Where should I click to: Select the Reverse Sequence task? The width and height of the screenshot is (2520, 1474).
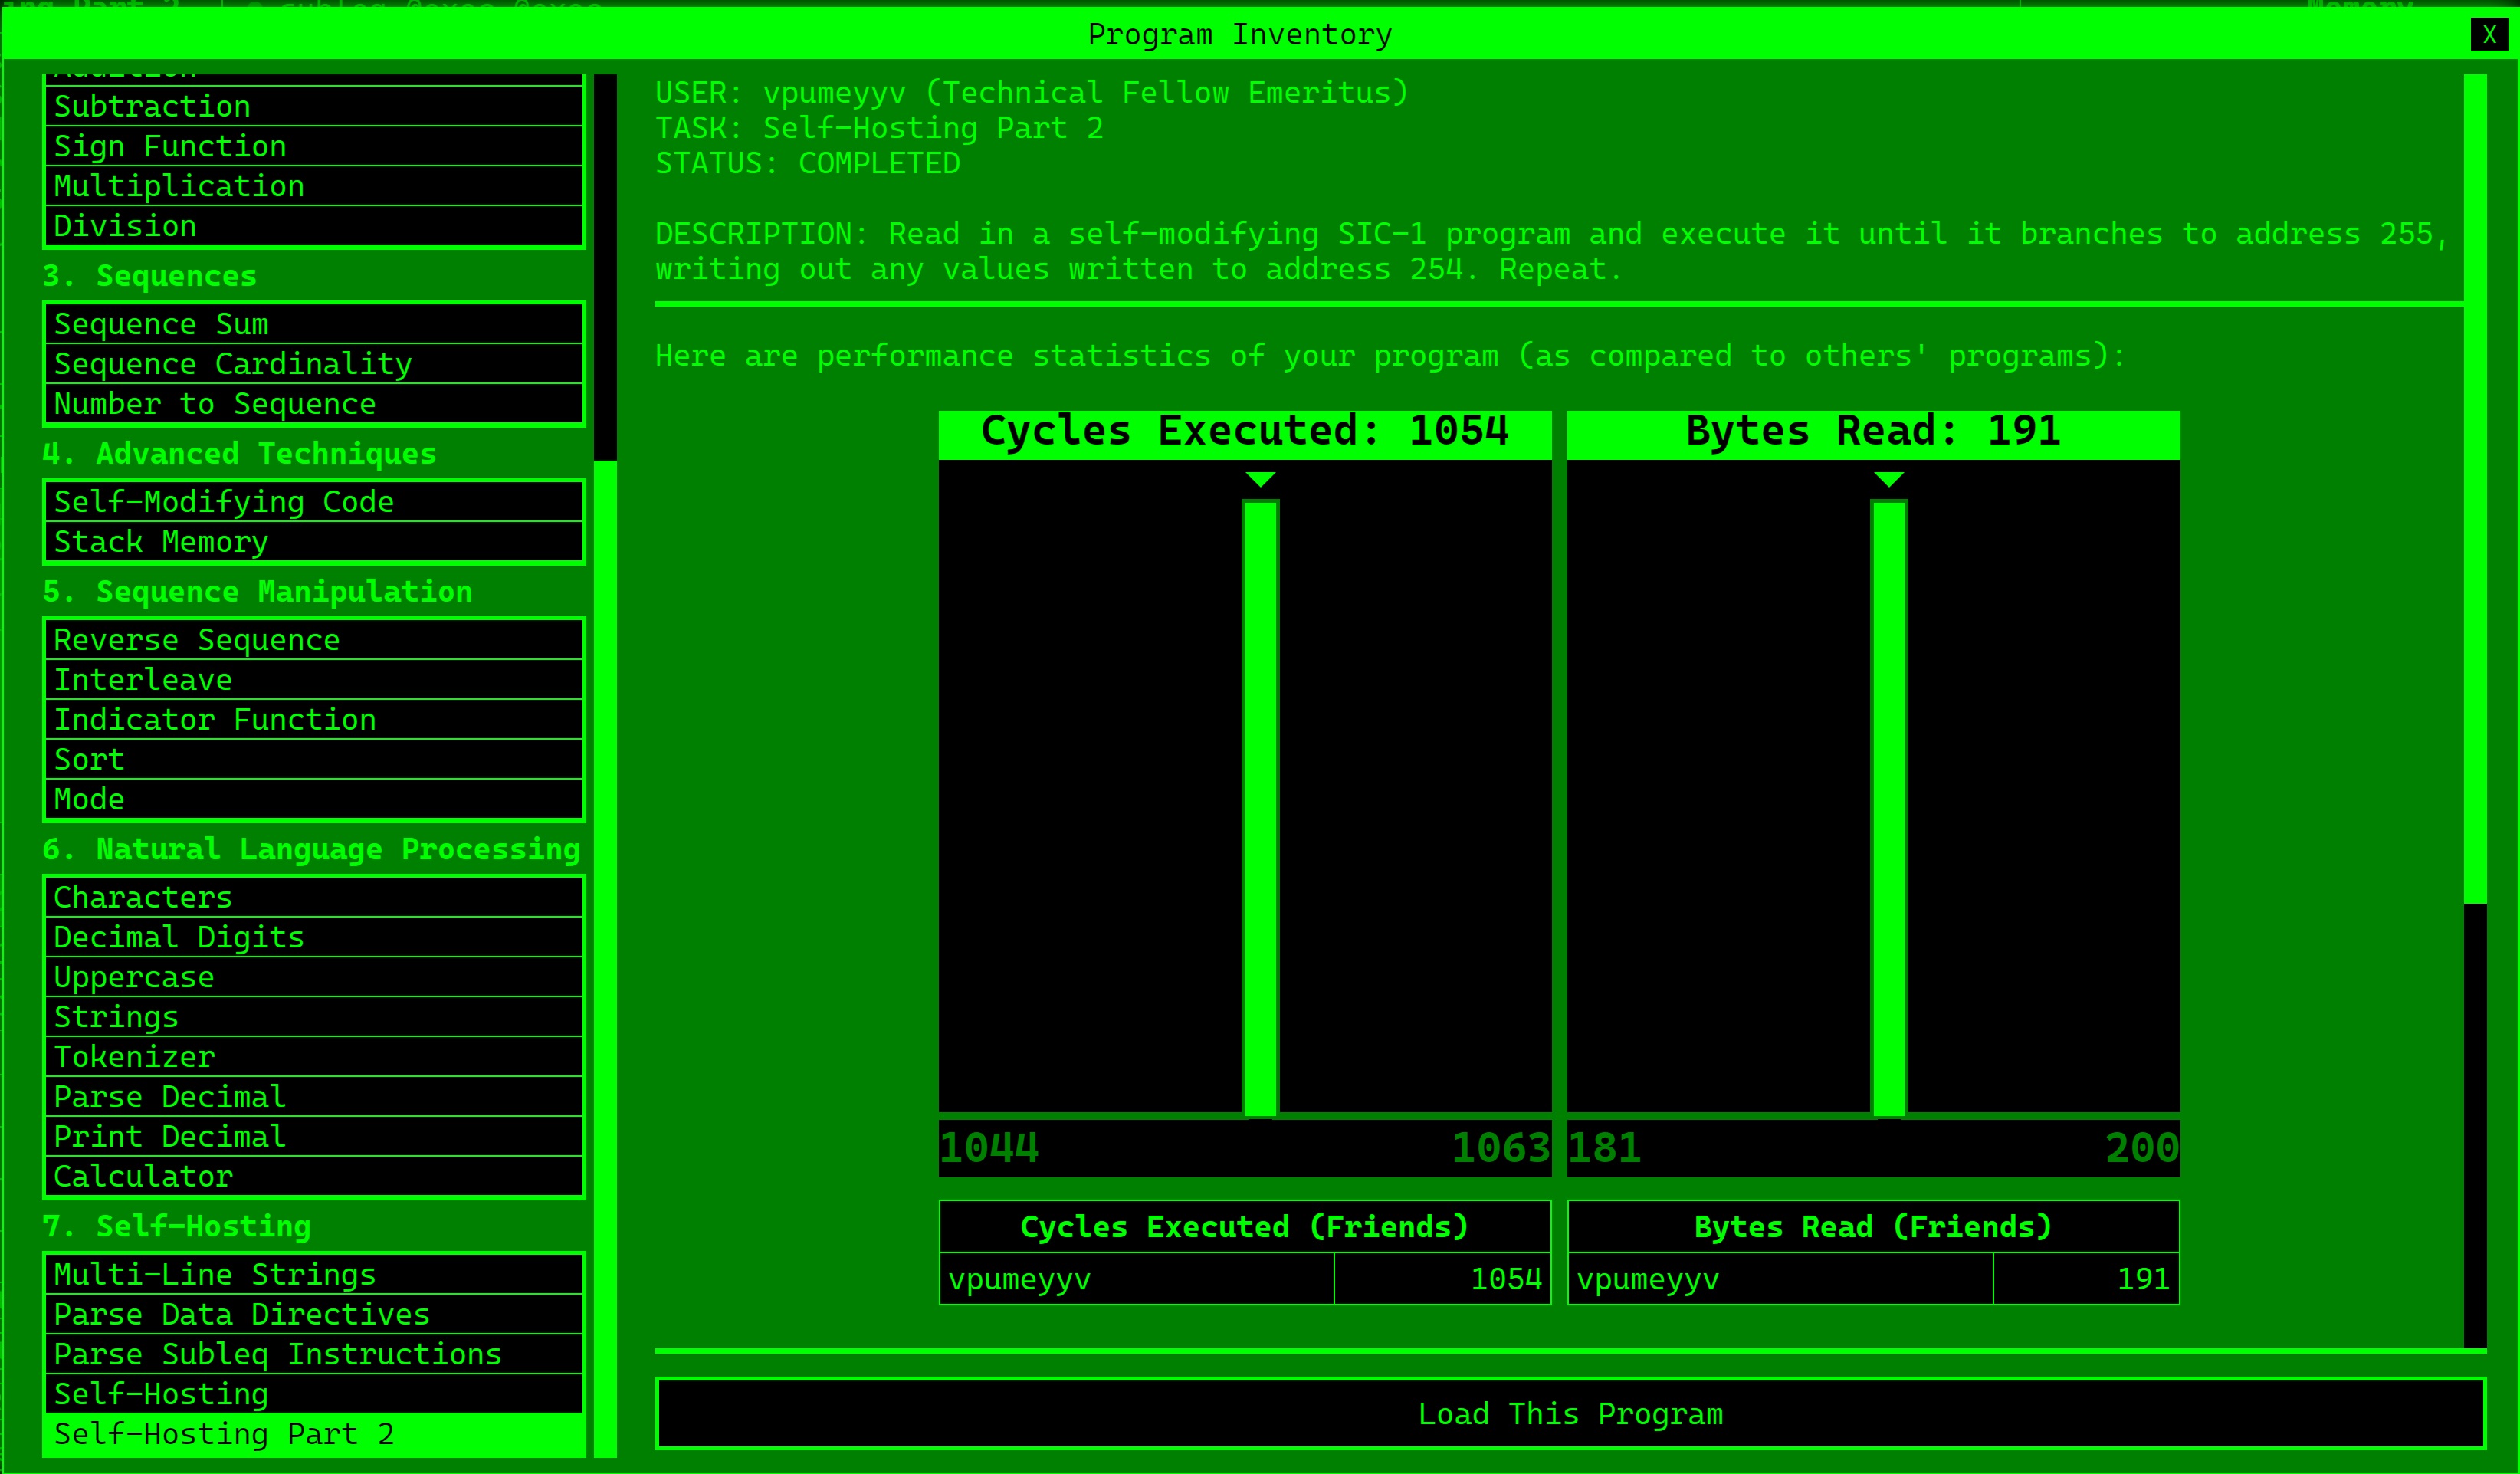[x=314, y=640]
